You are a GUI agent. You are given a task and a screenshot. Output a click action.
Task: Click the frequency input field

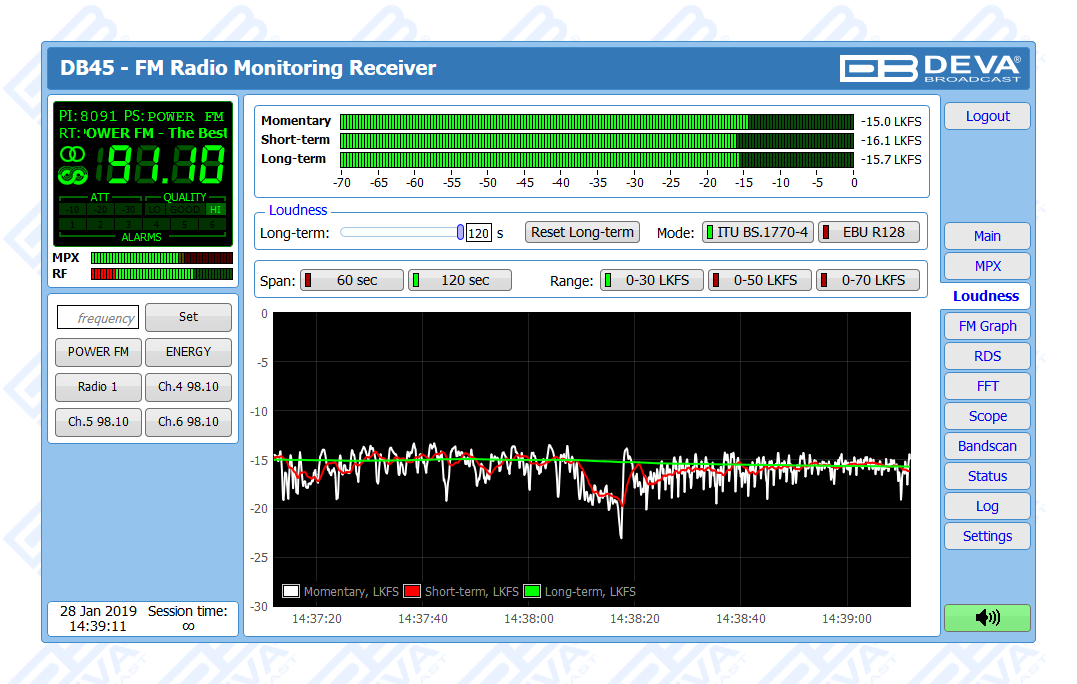pyautogui.click(x=98, y=318)
